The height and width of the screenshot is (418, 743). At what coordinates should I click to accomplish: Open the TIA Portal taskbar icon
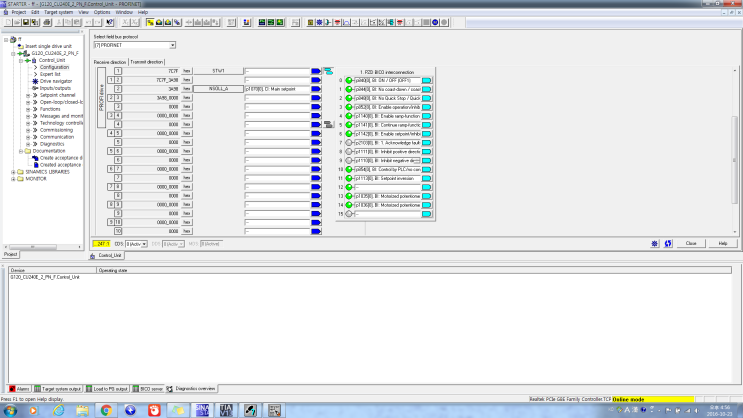(x=226, y=410)
